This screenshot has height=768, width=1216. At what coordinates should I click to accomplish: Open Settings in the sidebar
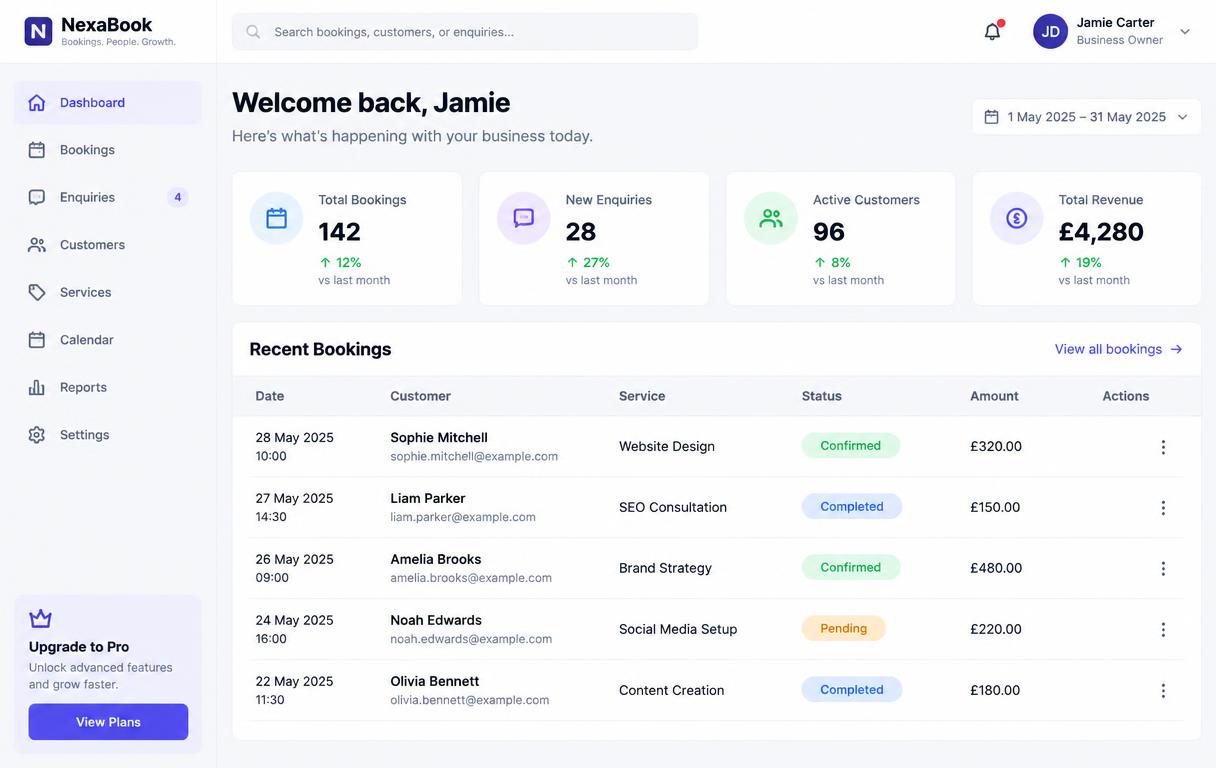tap(108, 435)
